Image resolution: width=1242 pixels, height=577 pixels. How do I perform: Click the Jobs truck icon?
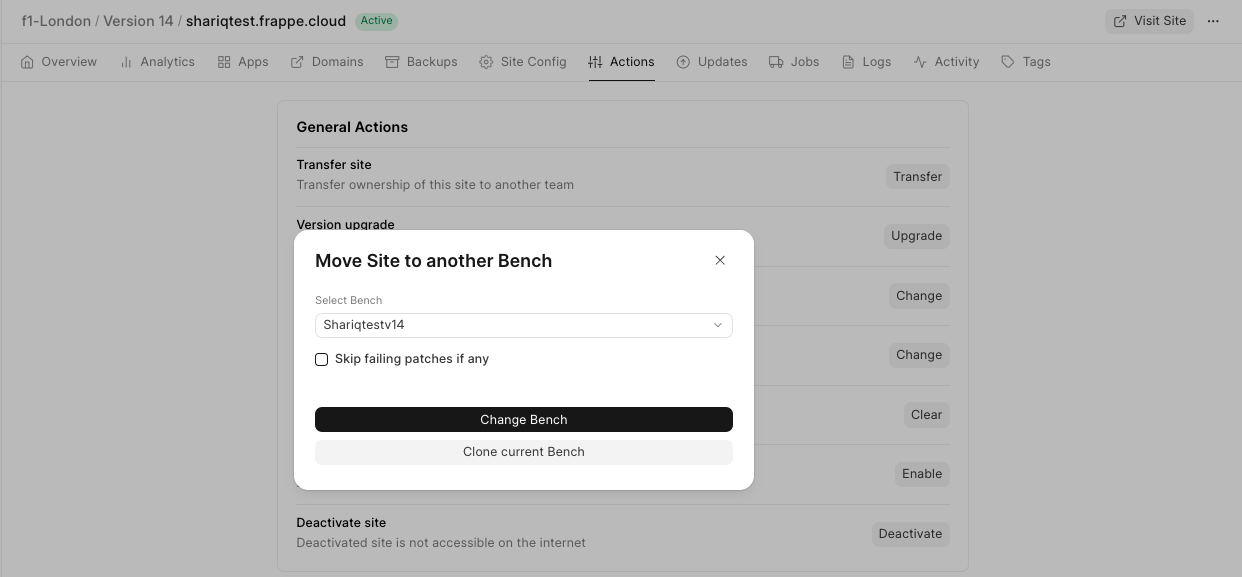click(x=776, y=62)
